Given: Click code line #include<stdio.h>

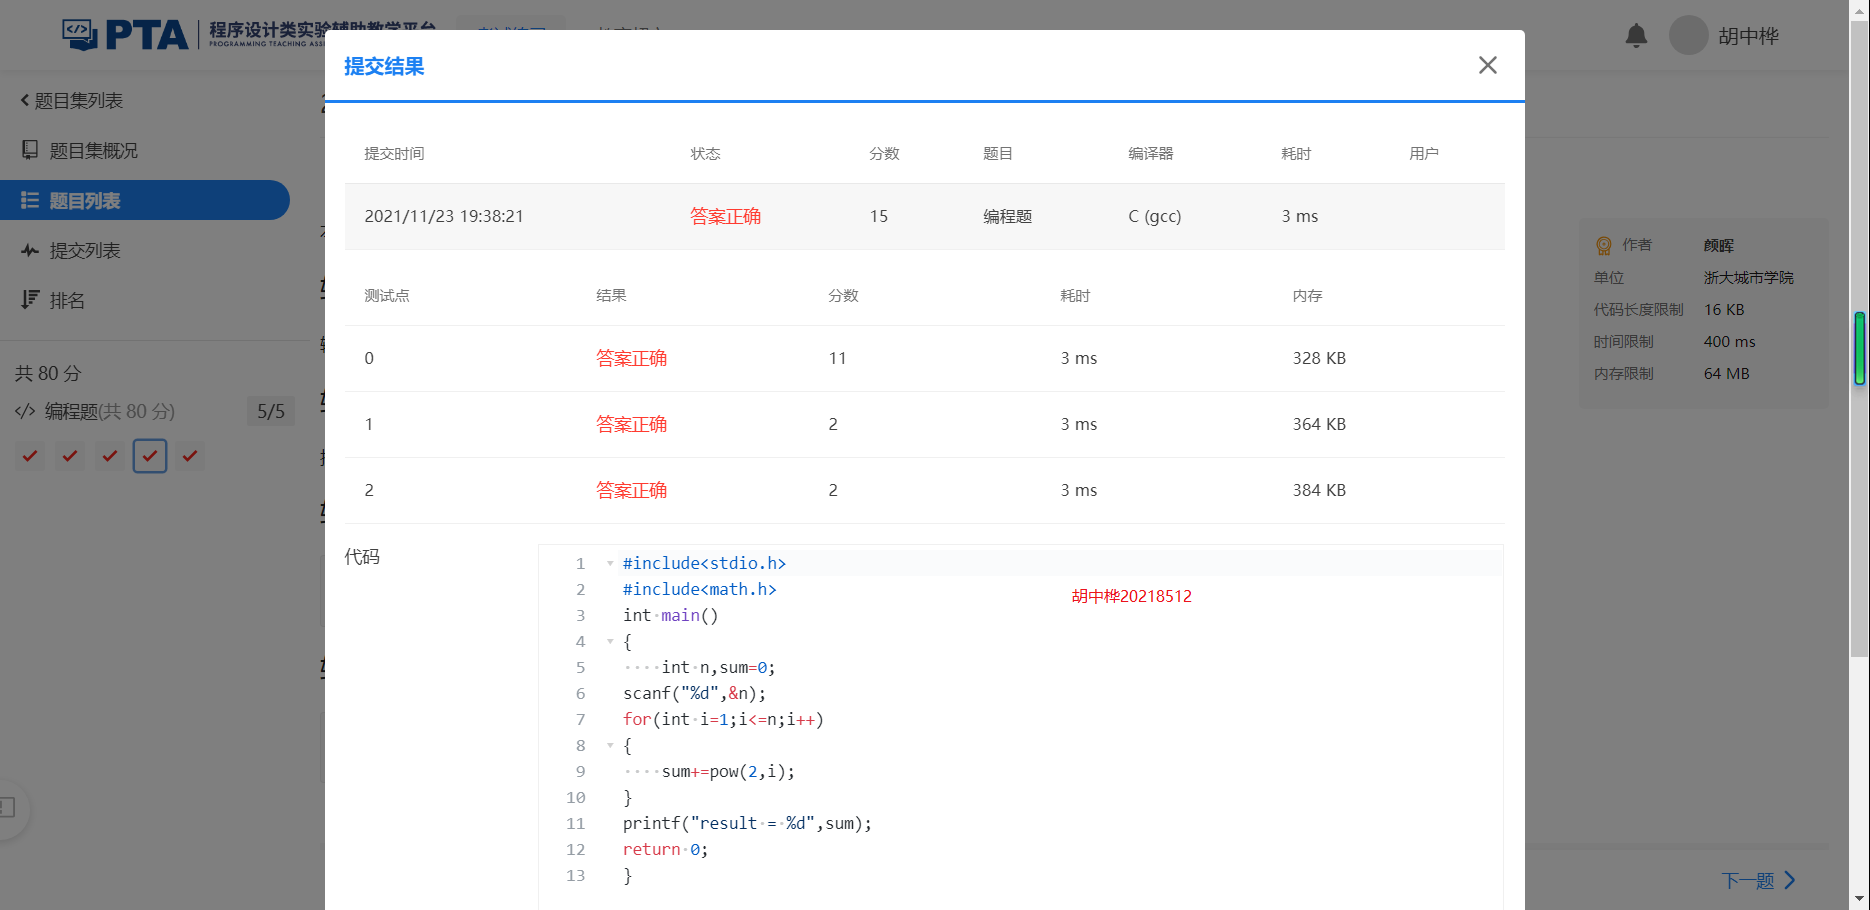Looking at the screenshot, I should pos(704,563).
